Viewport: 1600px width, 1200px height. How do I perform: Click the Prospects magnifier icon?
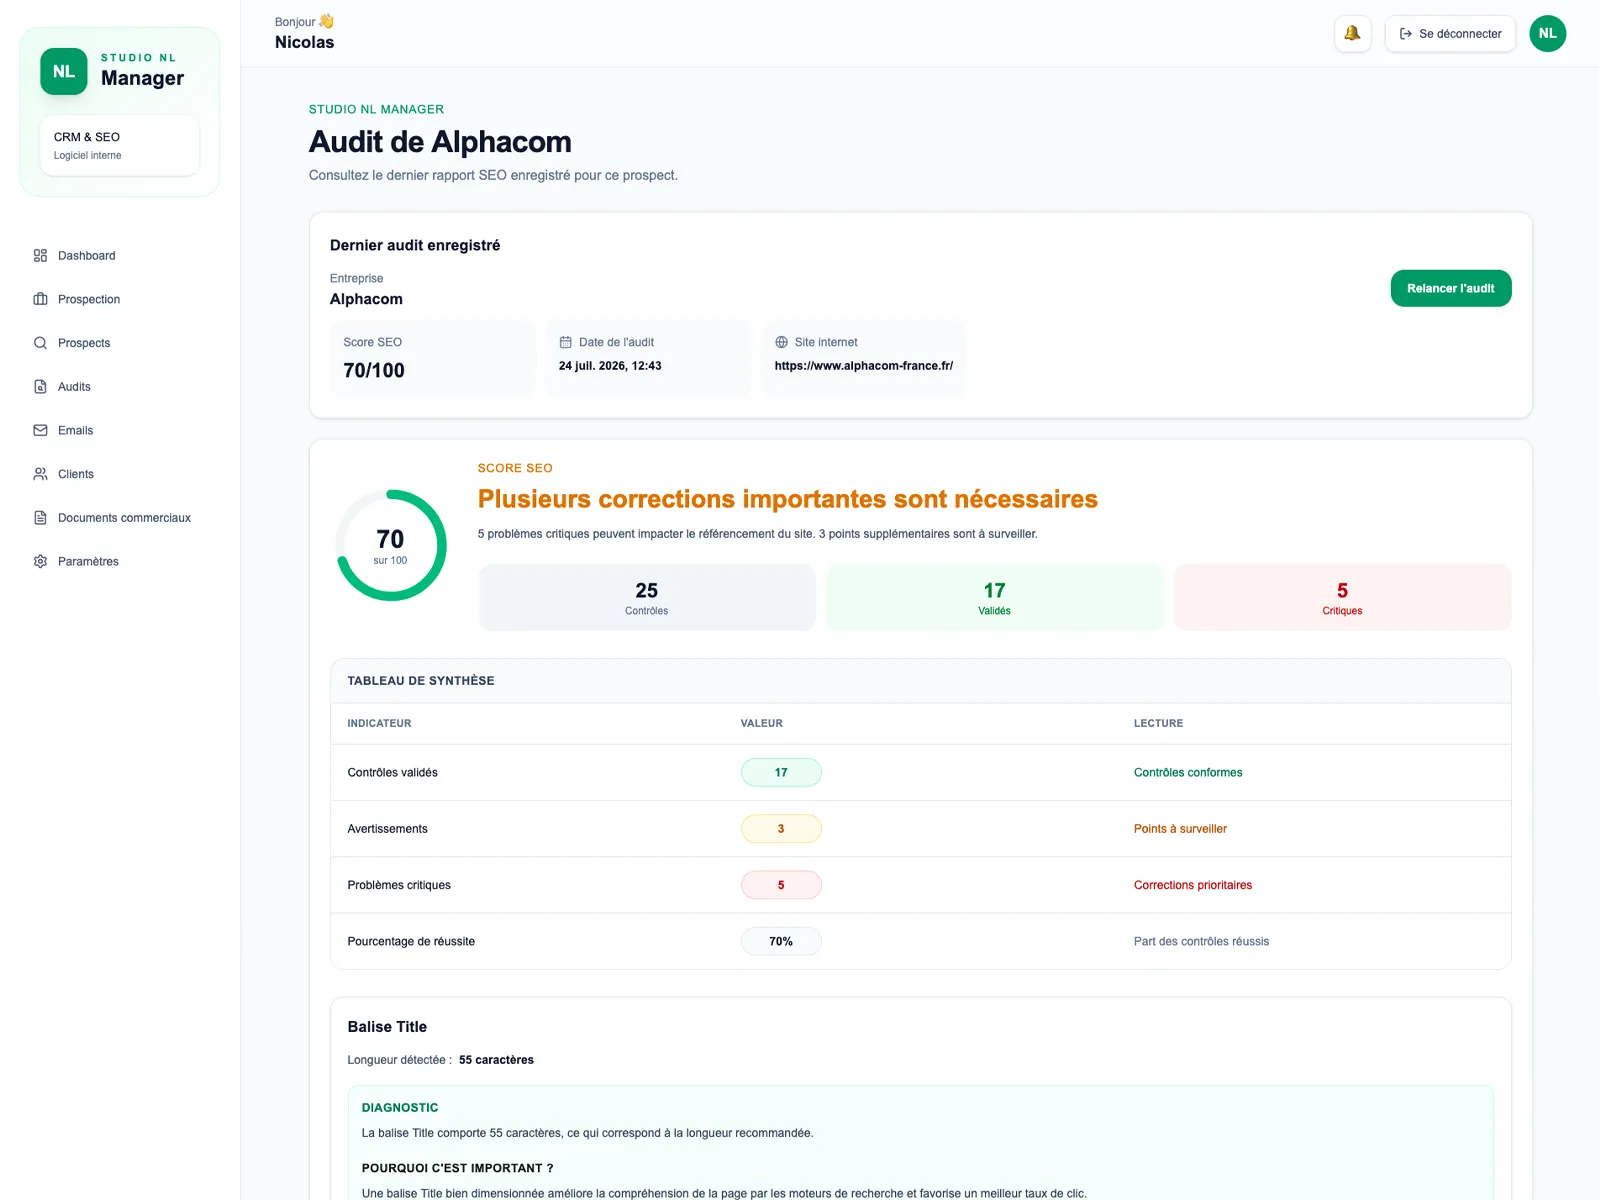(x=40, y=343)
